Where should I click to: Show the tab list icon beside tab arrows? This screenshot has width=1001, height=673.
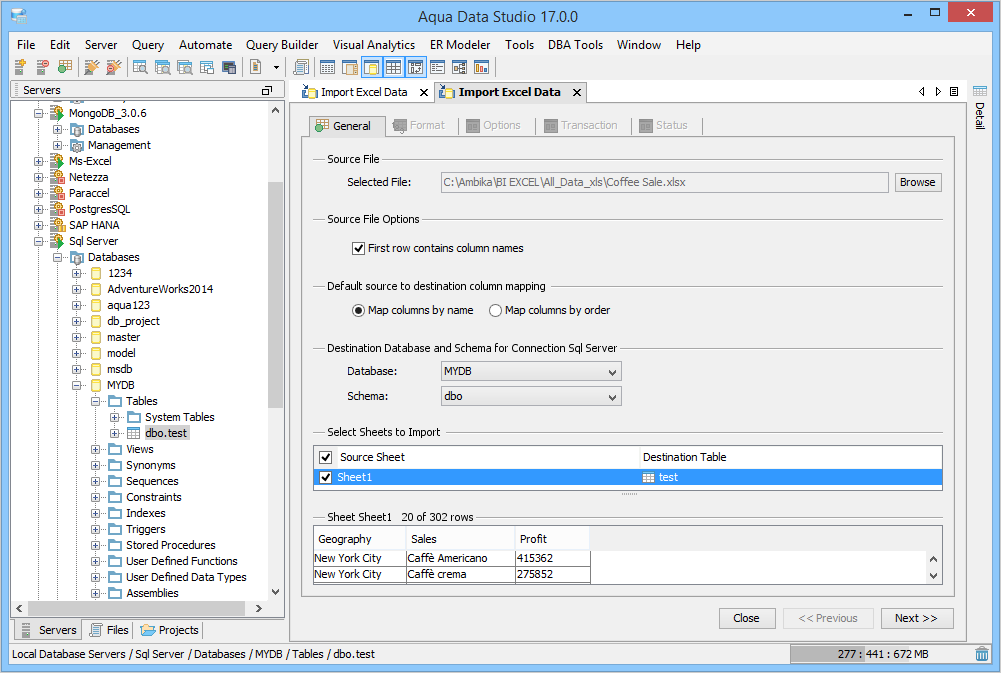pyautogui.click(x=954, y=91)
